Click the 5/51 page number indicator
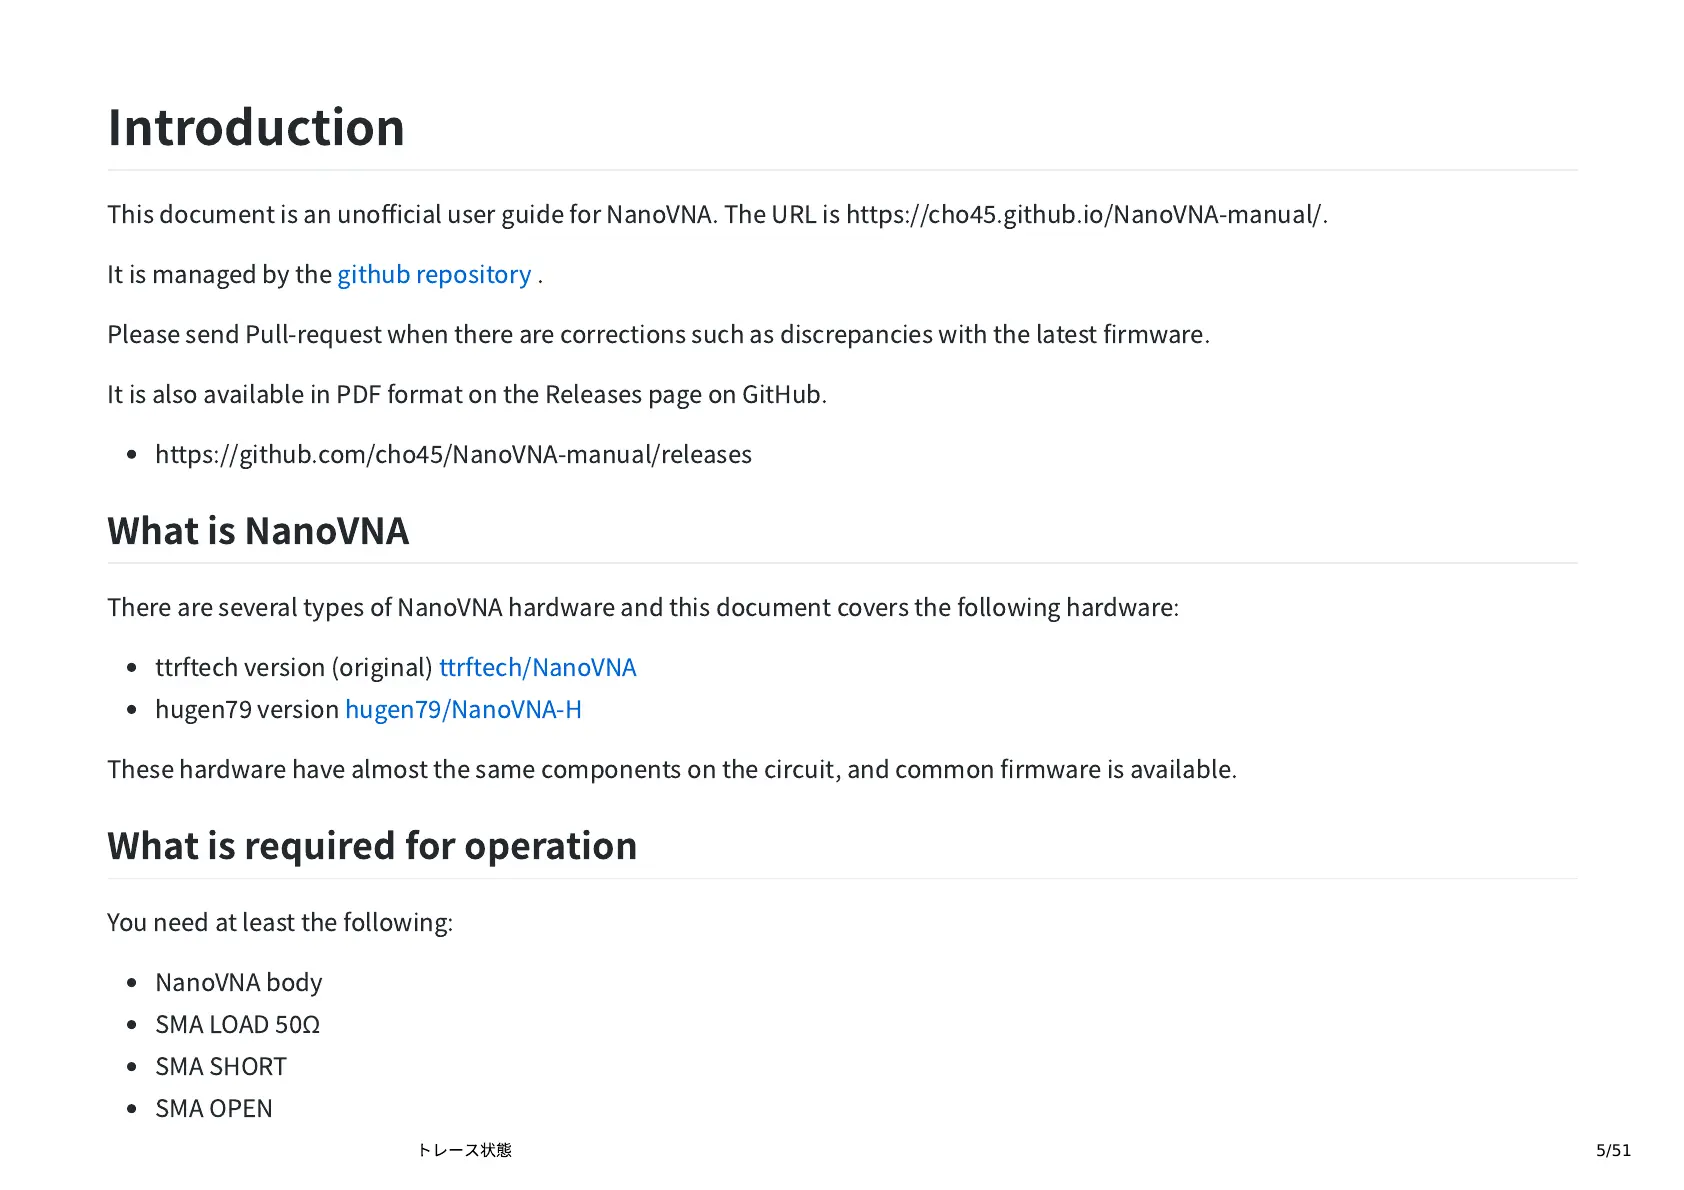The width and height of the screenshot is (1684, 1190). tap(1613, 1150)
